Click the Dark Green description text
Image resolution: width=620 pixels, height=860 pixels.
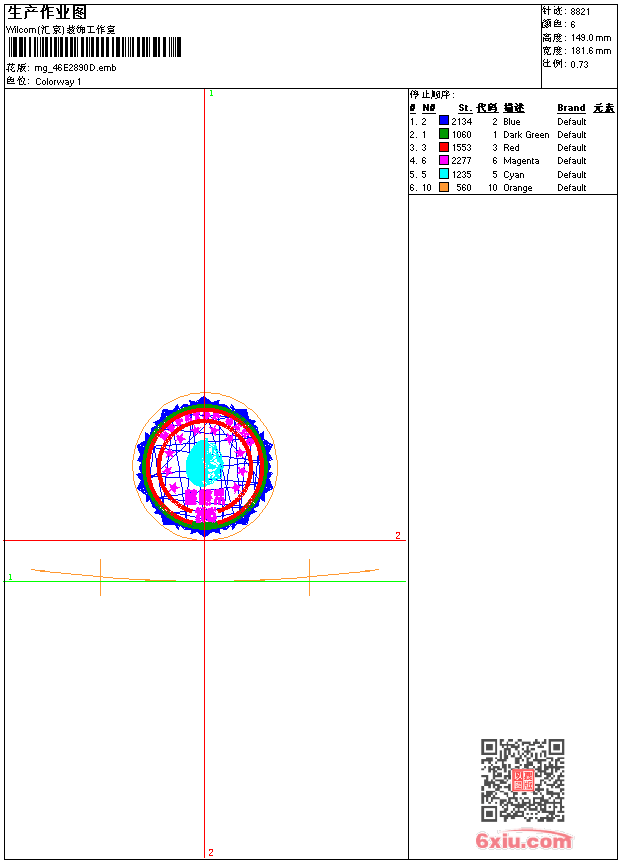526,135
